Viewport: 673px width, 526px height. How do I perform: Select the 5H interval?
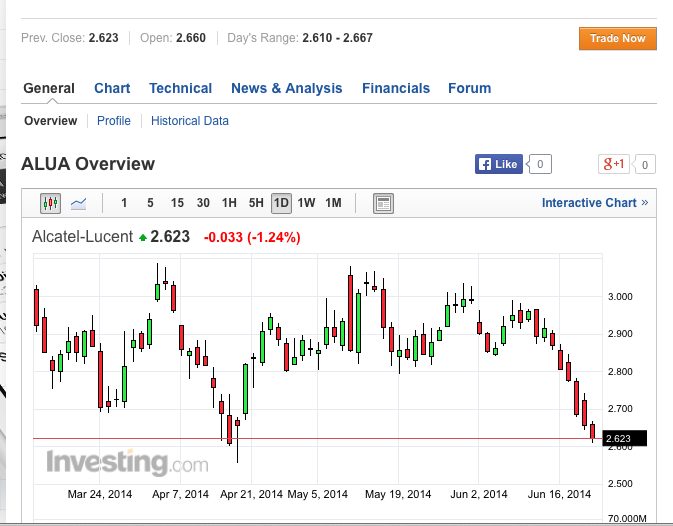pyautogui.click(x=256, y=203)
